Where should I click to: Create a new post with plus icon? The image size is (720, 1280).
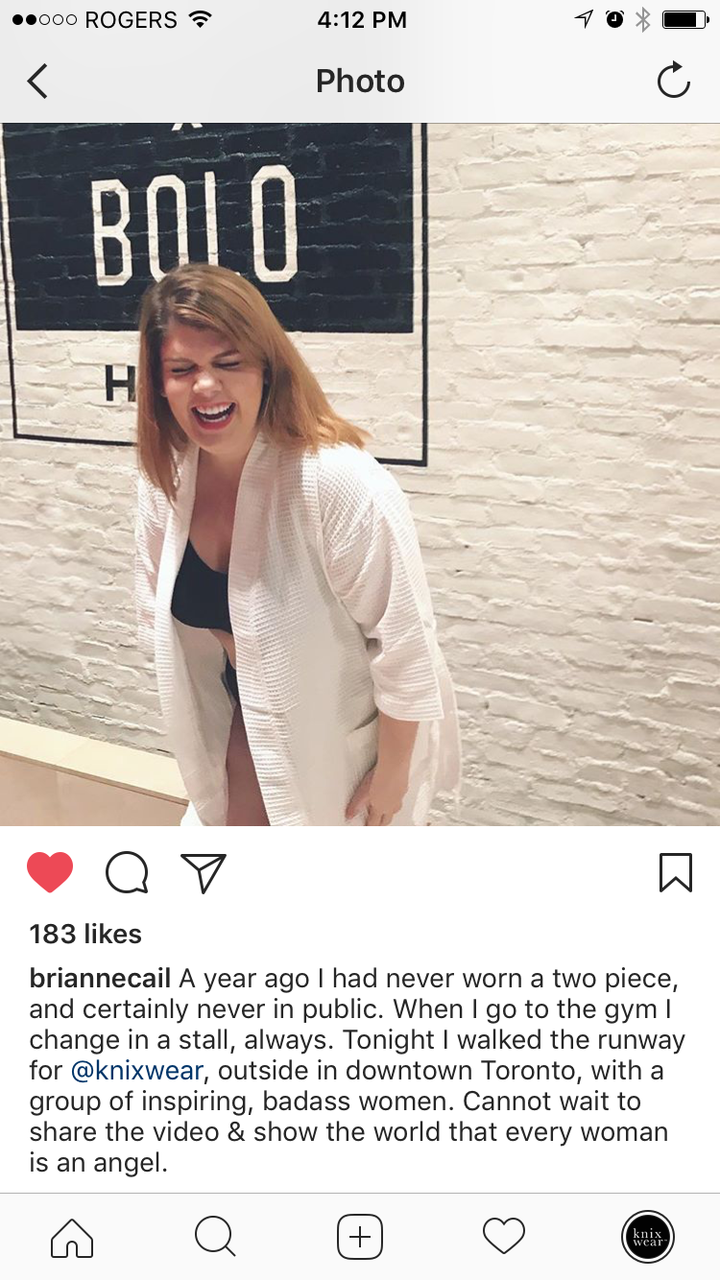tap(360, 1237)
